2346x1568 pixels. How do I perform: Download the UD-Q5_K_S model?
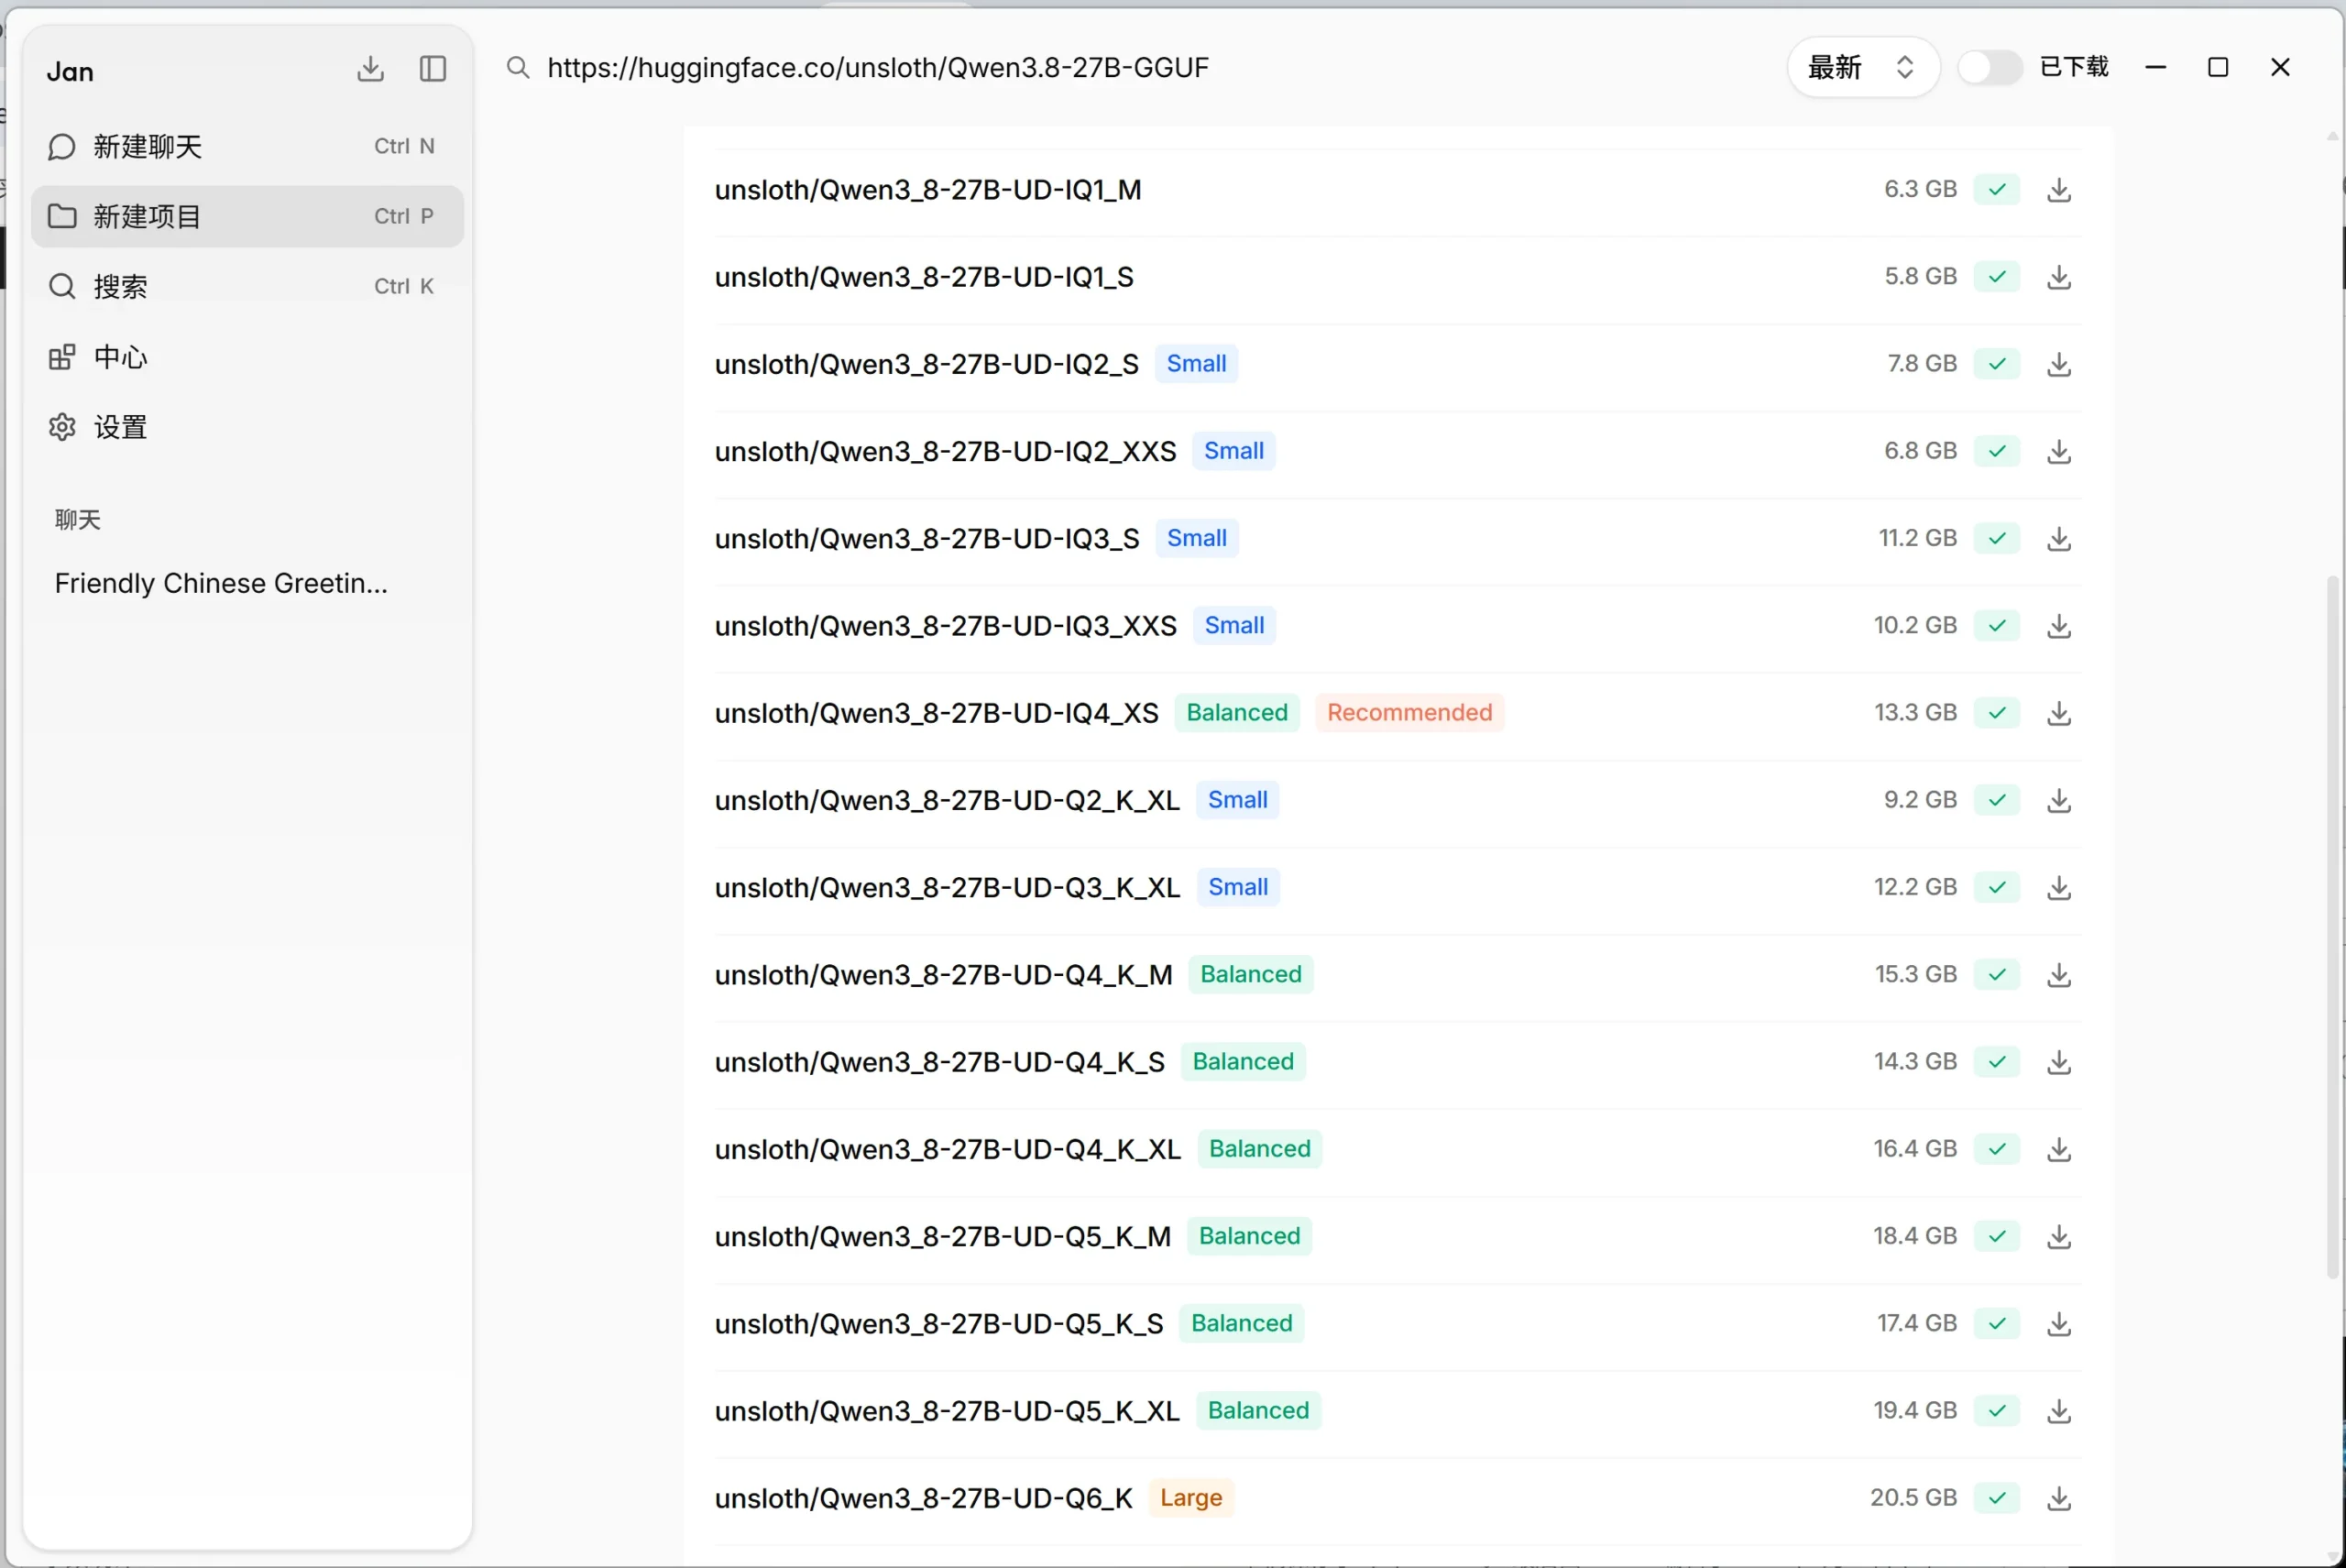coord(2058,1324)
